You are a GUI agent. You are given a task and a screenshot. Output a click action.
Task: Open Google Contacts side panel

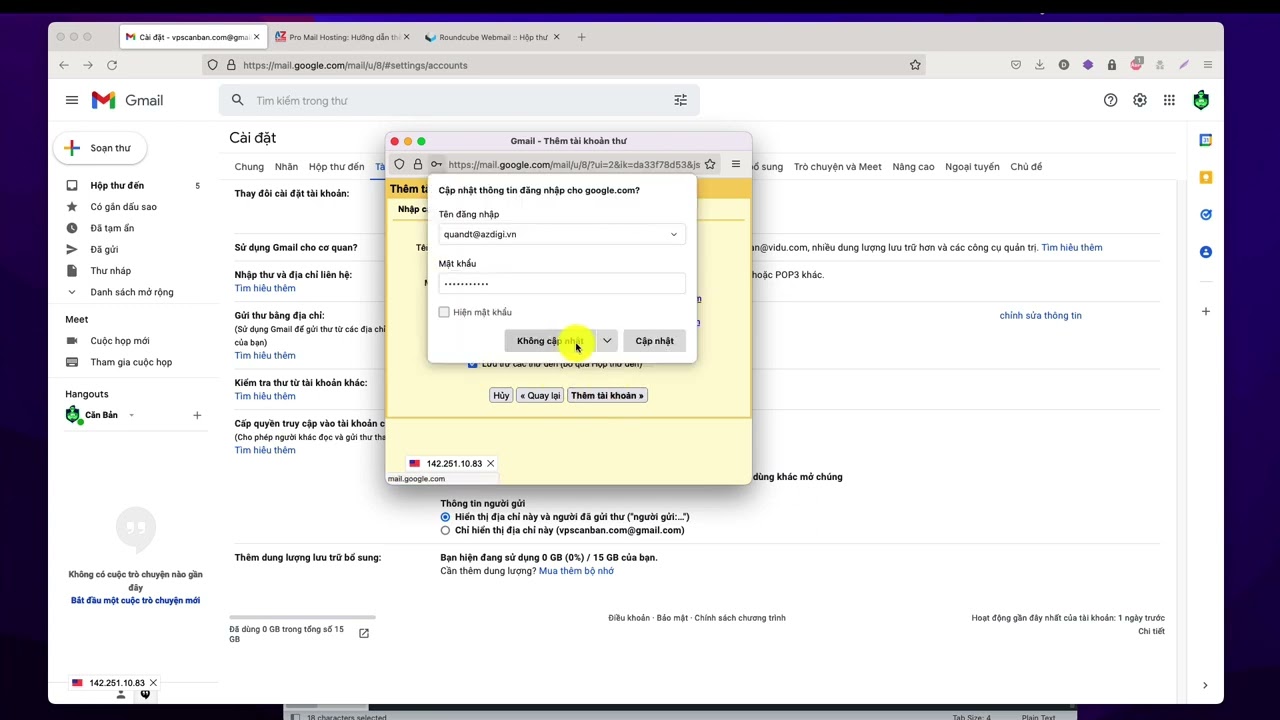tap(1205, 252)
